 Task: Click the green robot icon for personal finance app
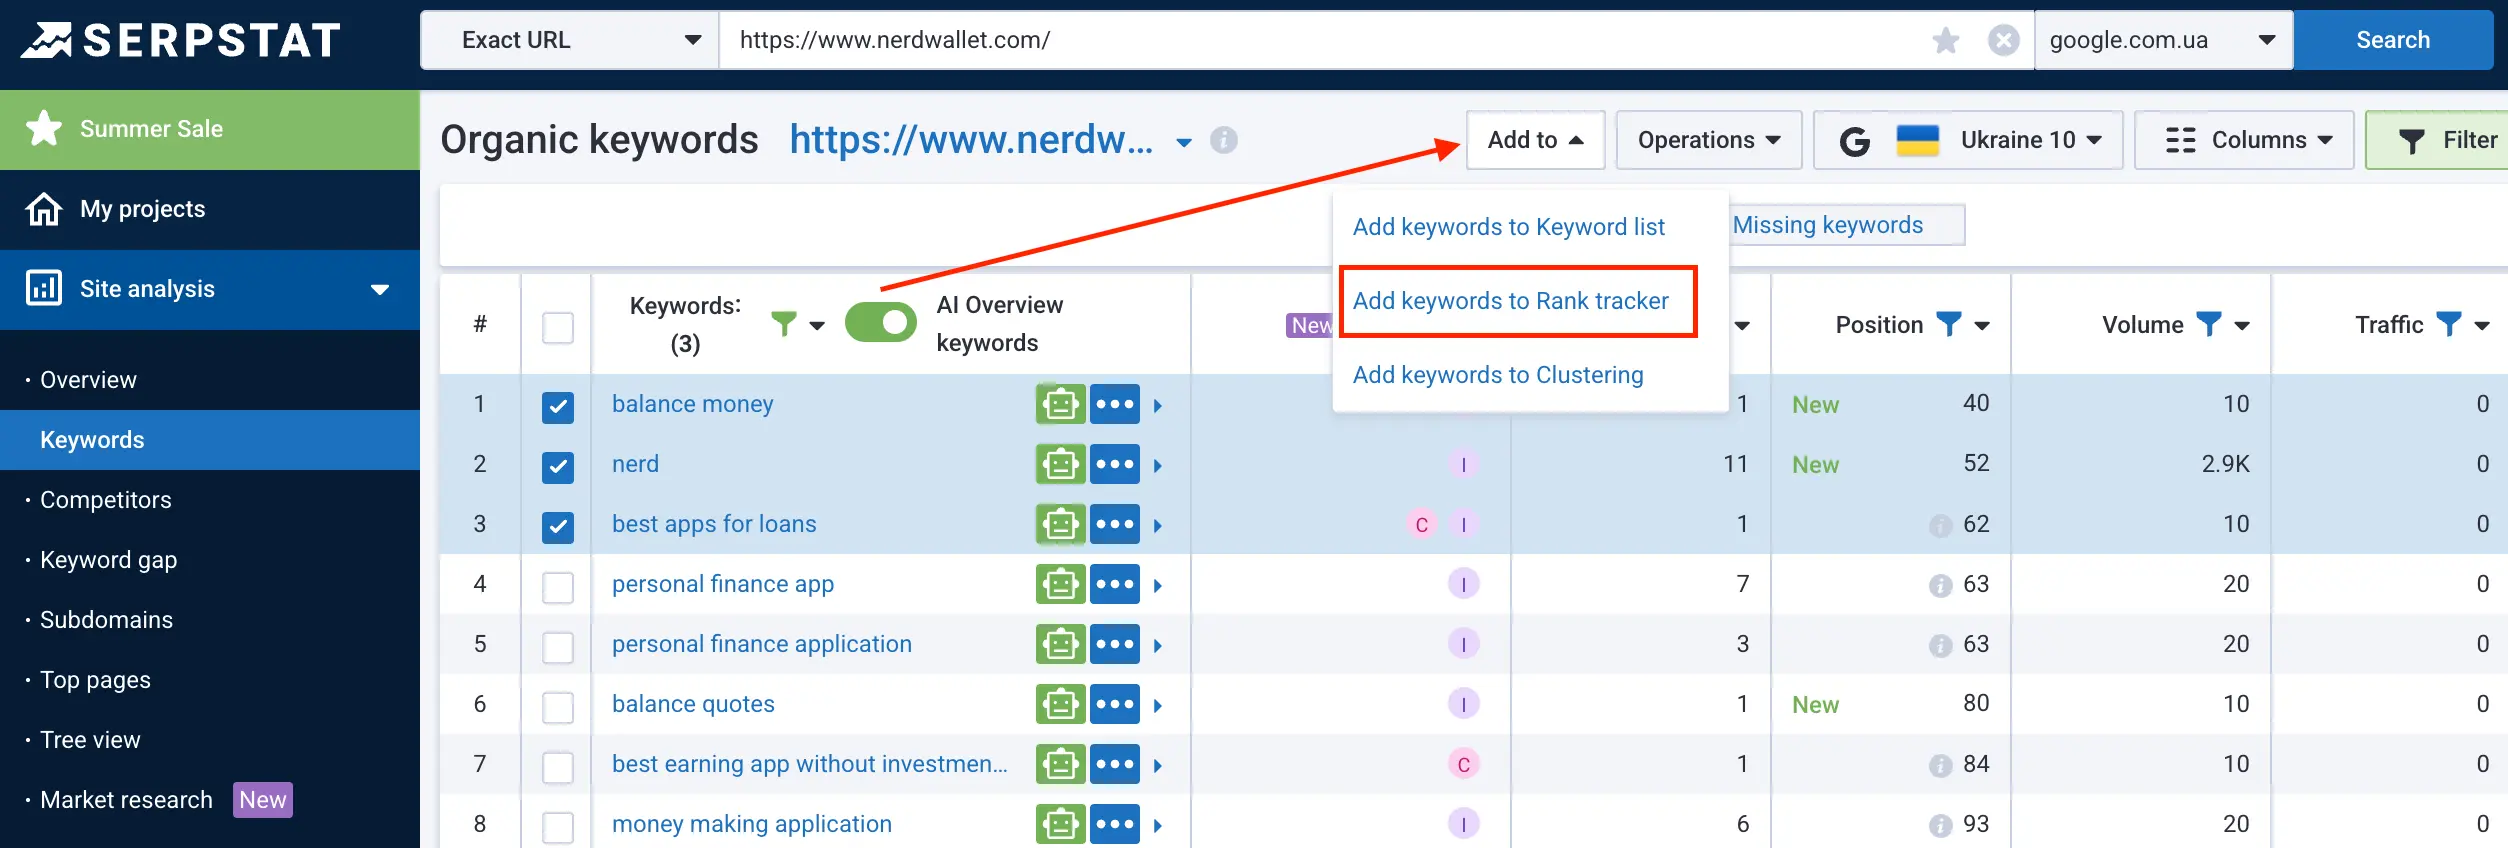[x=1061, y=585]
